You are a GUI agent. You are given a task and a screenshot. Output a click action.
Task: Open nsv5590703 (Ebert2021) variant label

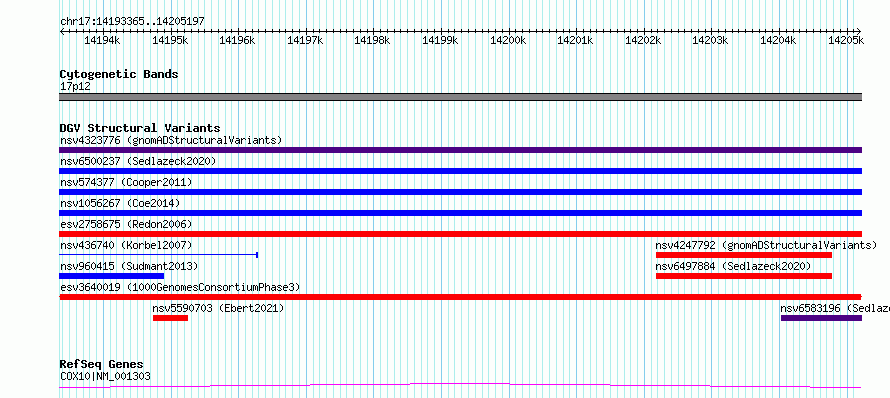[219, 308]
